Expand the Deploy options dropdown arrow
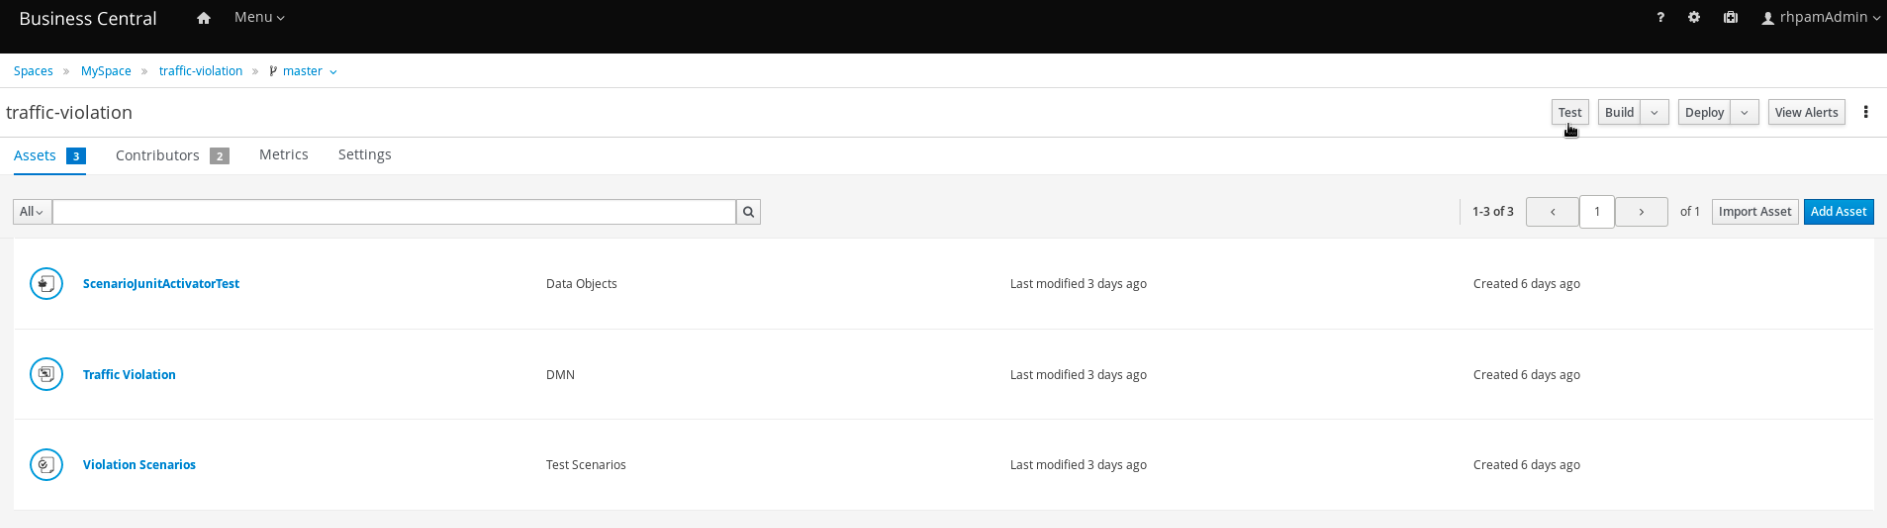1887x528 pixels. [1744, 113]
